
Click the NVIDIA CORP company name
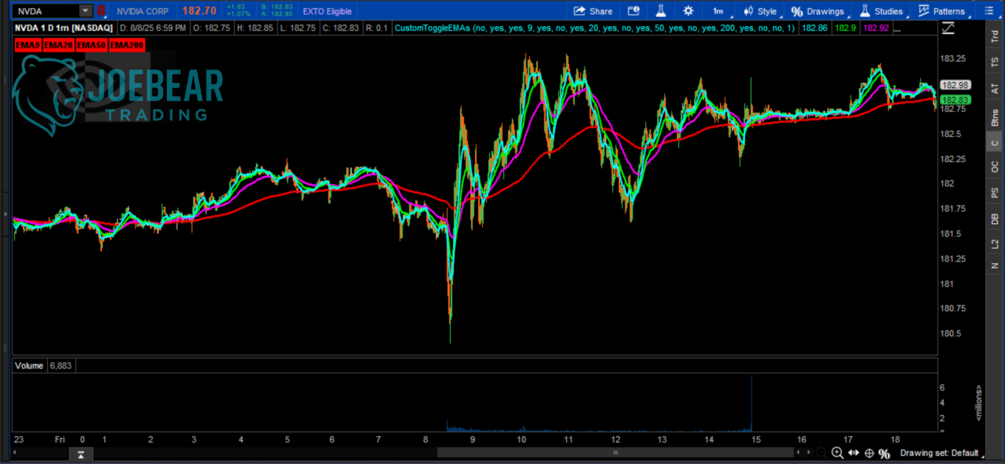click(145, 11)
